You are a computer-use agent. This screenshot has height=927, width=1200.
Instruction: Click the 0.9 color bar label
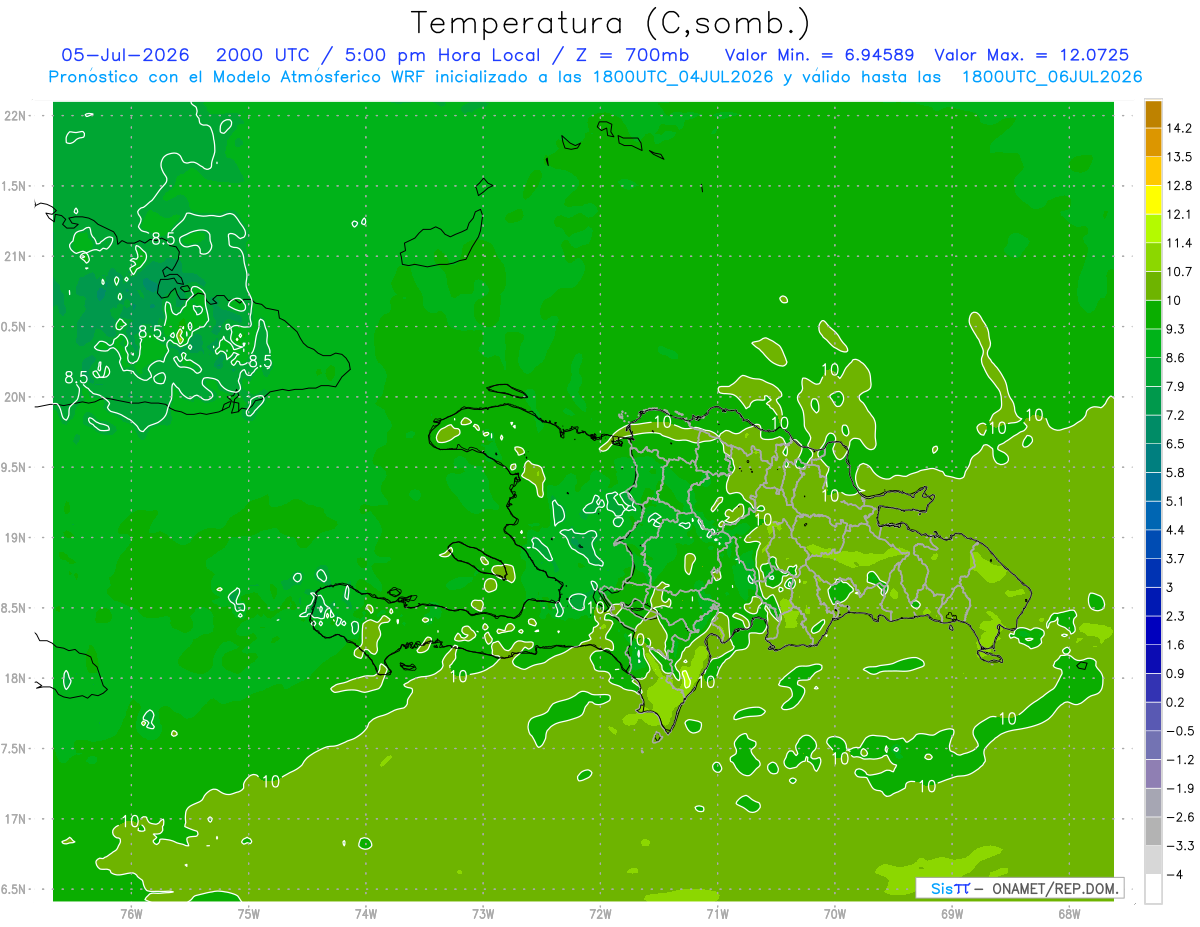pyautogui.click(x=1176, y=673)
